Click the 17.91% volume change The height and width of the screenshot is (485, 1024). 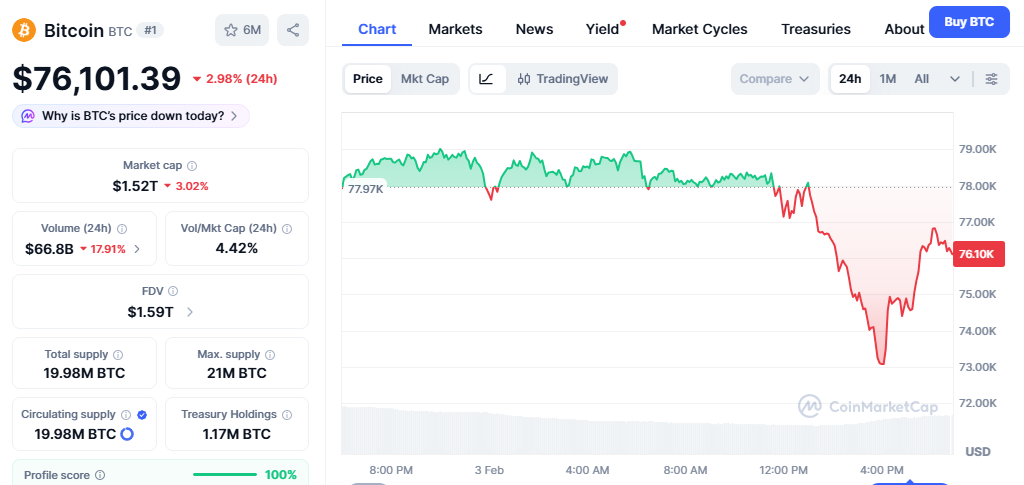103,249
